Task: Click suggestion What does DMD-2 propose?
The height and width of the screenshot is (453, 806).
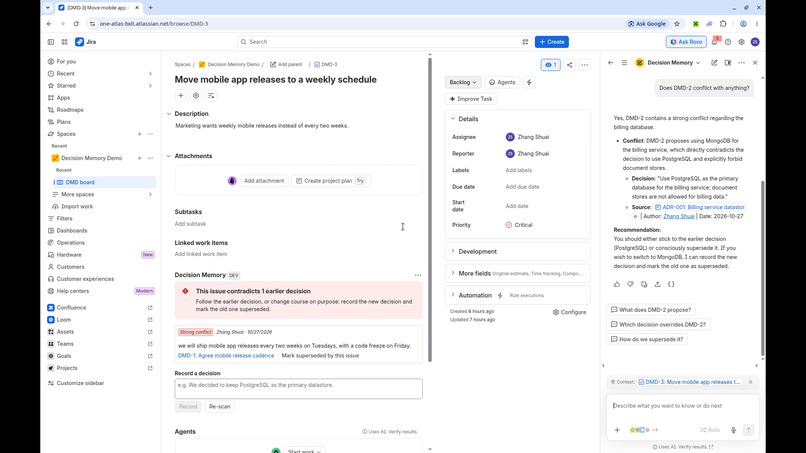Action: click(650, 310)
